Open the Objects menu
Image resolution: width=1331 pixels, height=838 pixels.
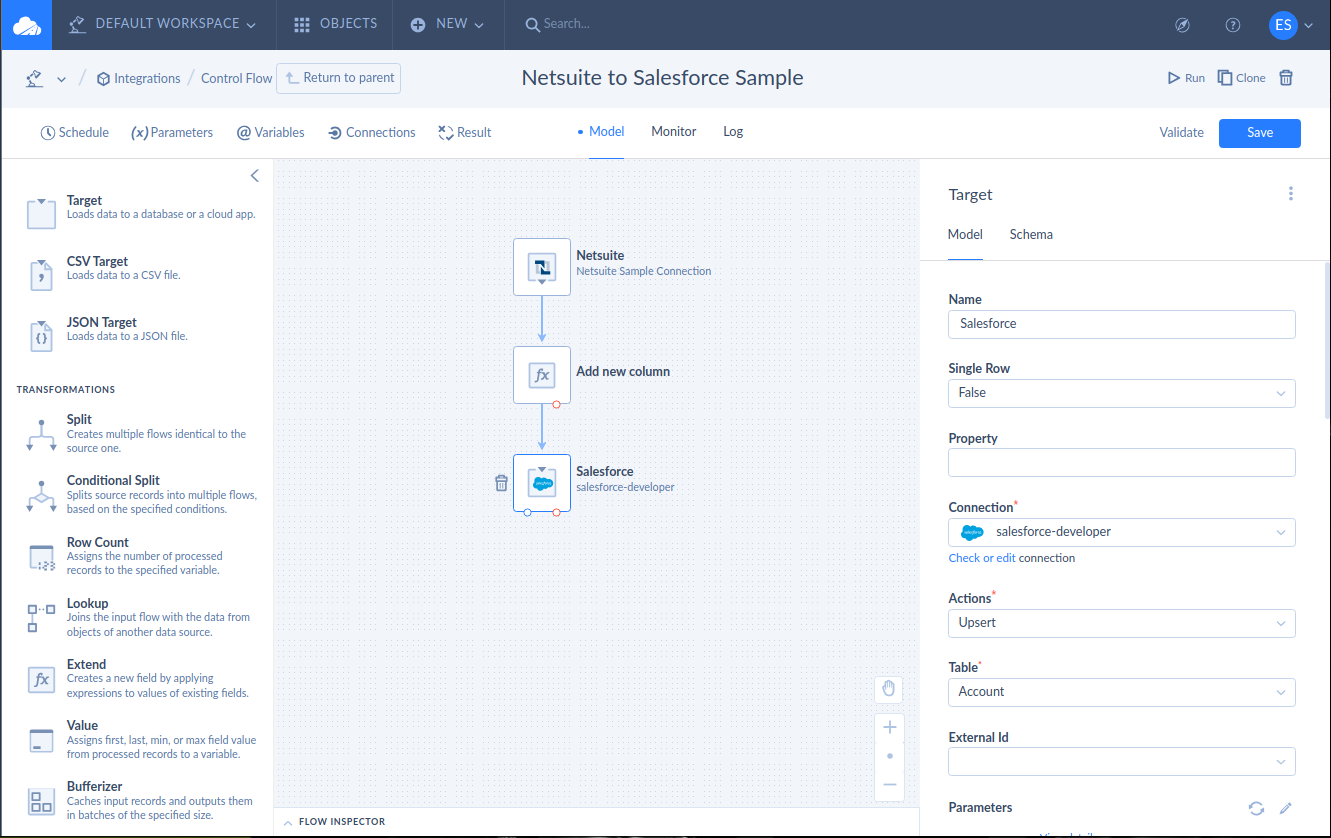click(x=336, y=24)
